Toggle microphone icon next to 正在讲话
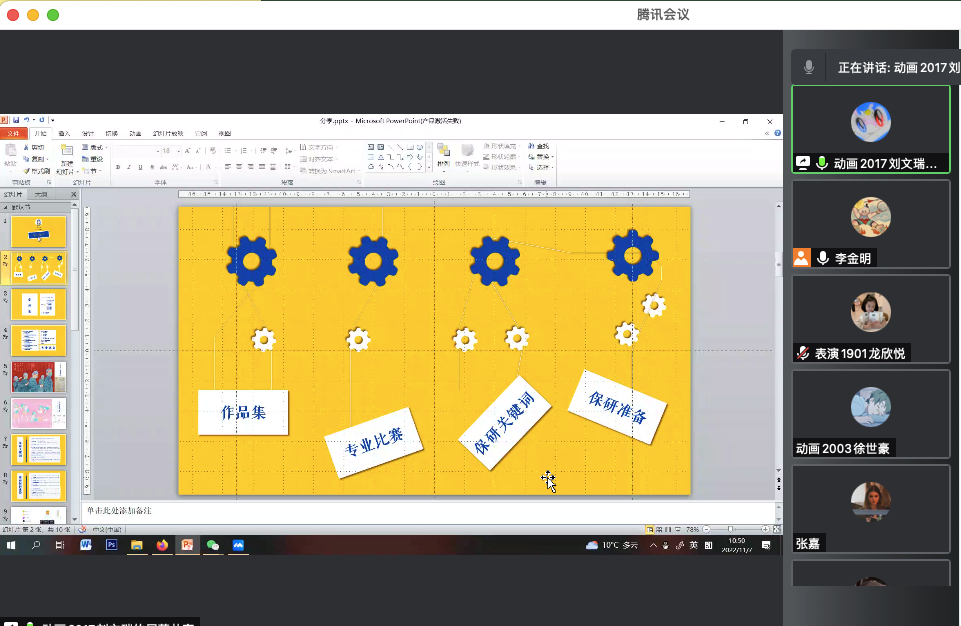 point(808,67)
